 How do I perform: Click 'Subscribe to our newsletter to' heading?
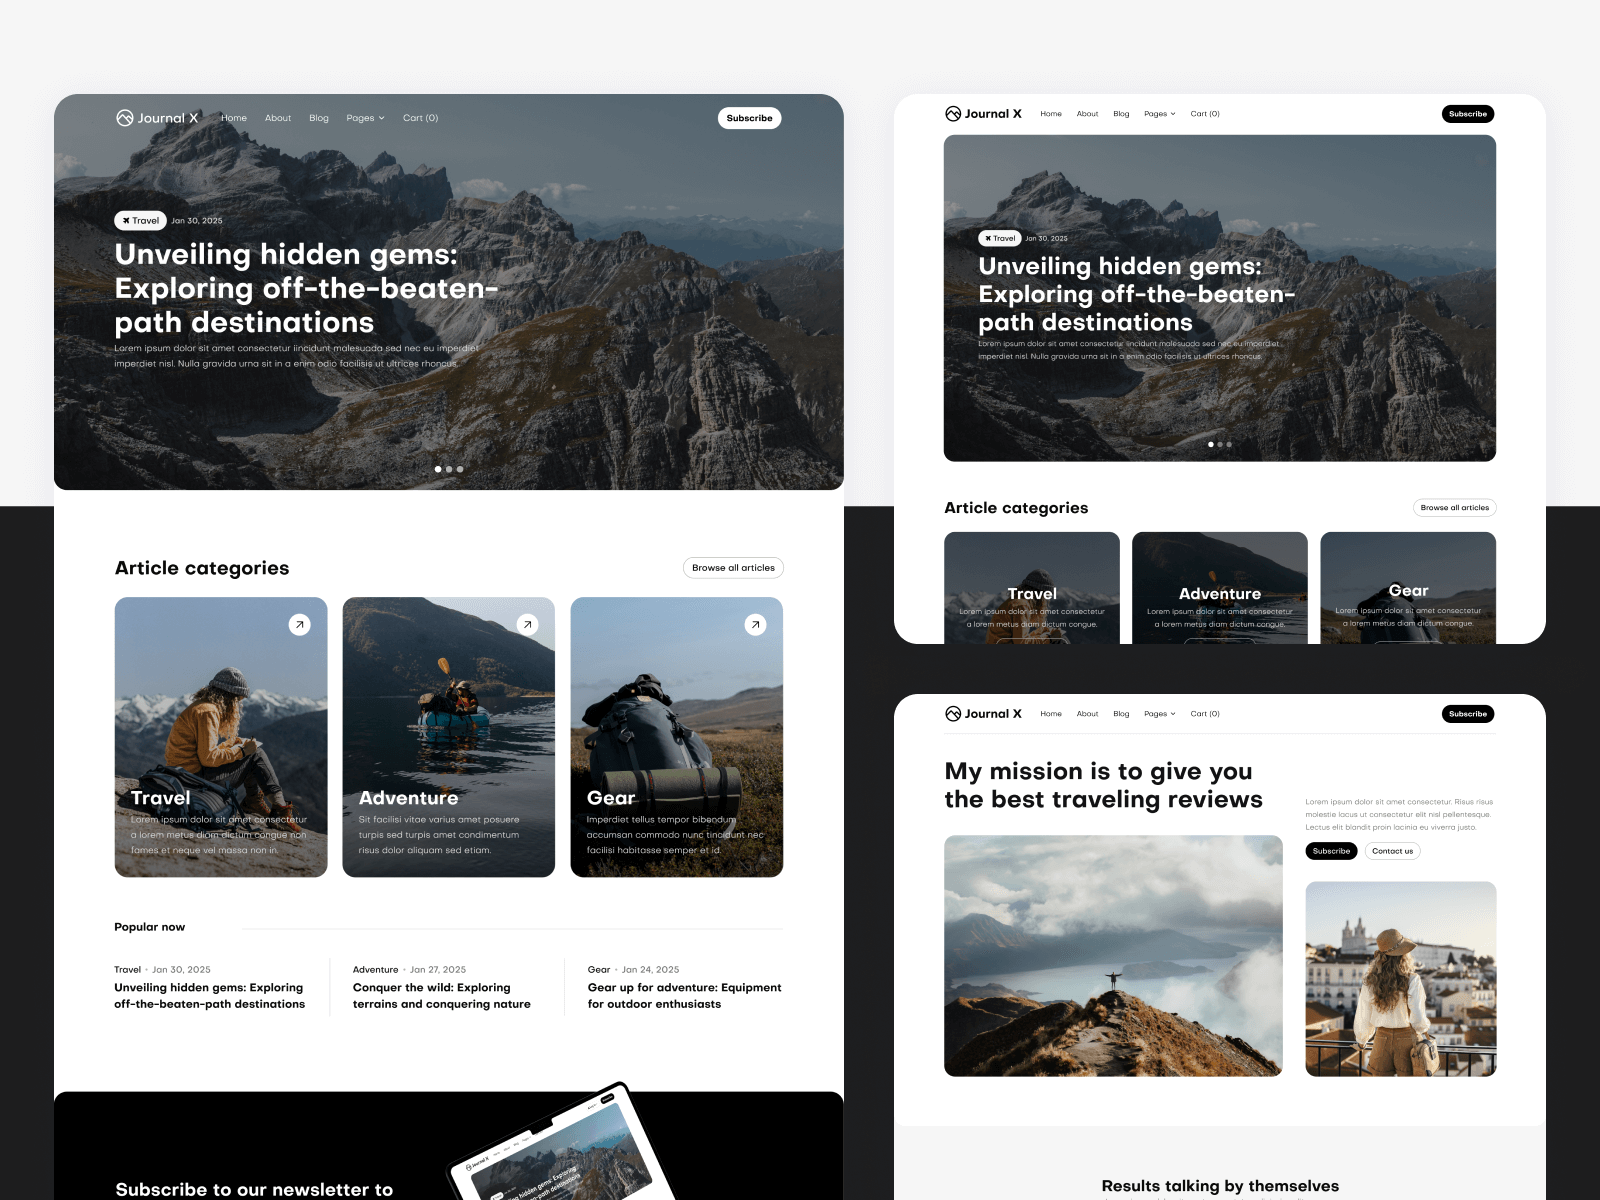pos(254,1189)
